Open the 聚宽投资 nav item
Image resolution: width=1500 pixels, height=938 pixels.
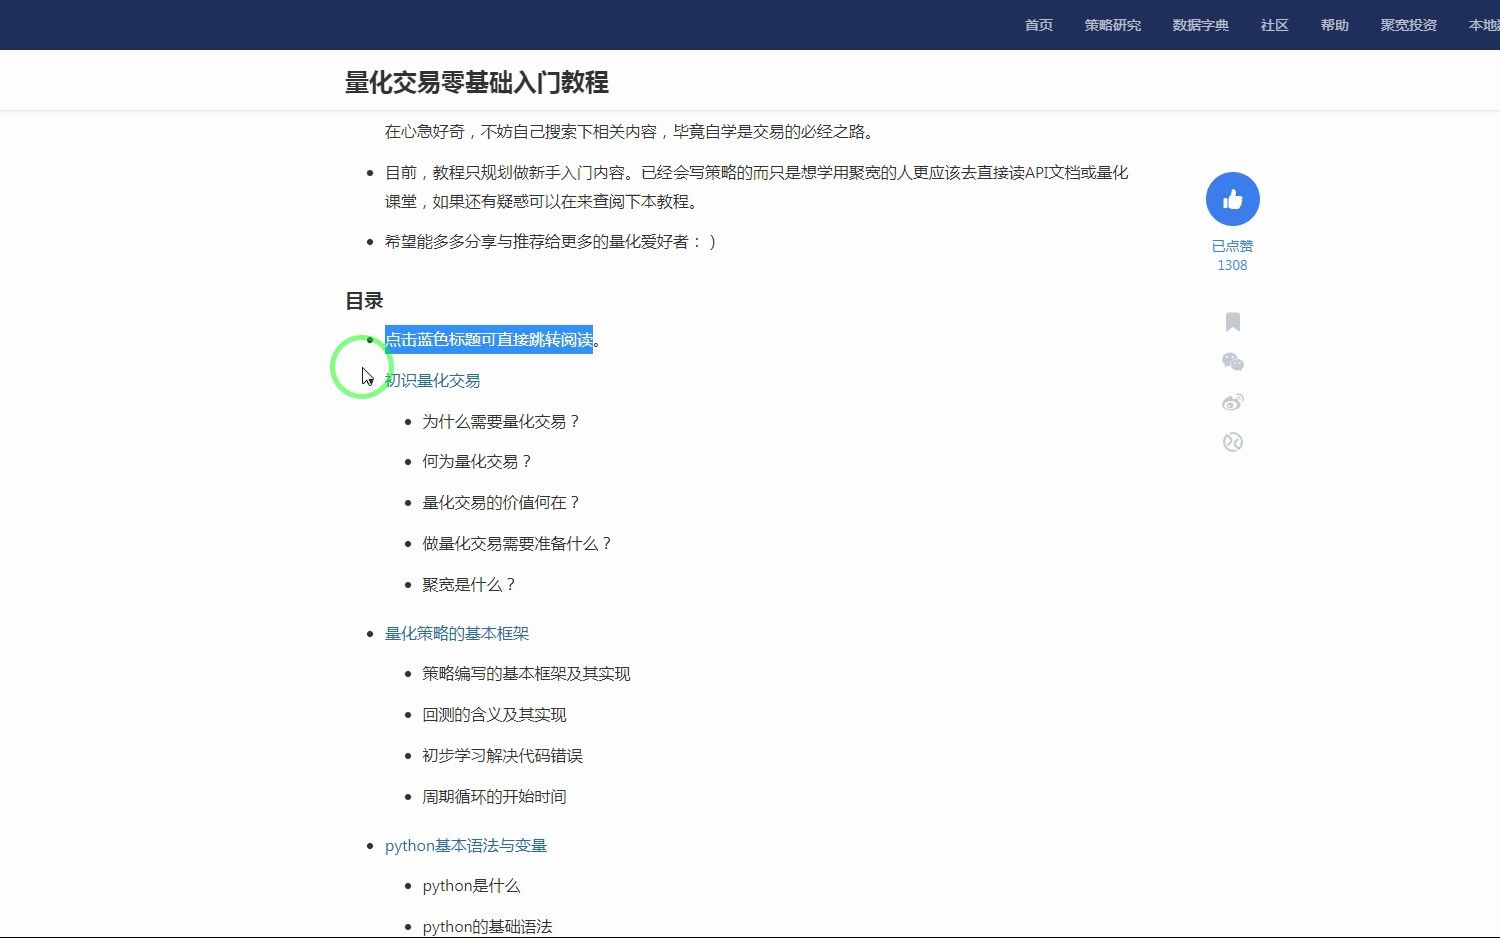click(x=1409, y=25)
